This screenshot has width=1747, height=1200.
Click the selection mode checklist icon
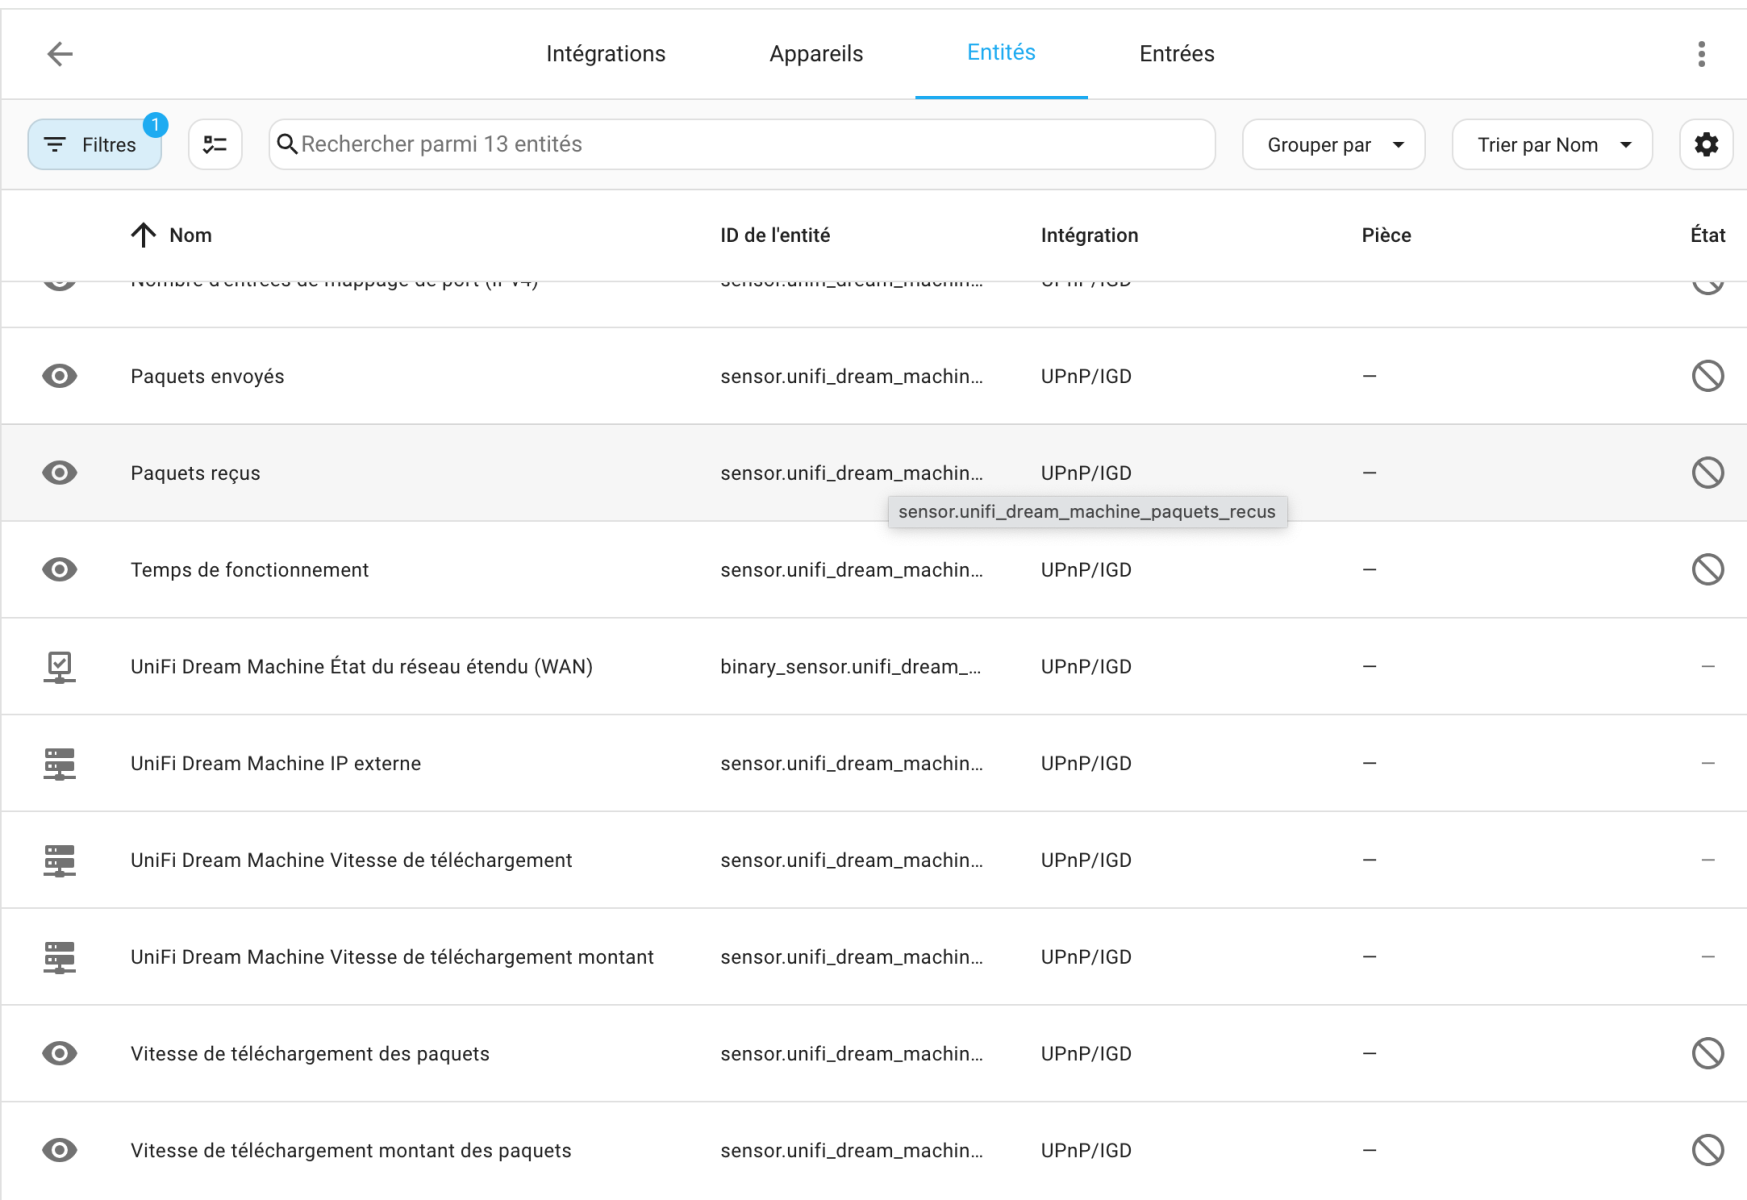[x=215, y=144]
